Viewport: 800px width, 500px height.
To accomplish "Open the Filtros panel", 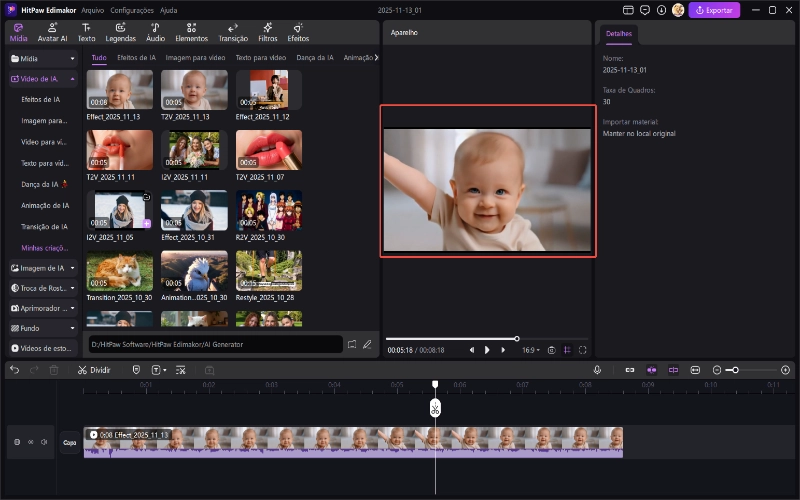I will (267, 32).
